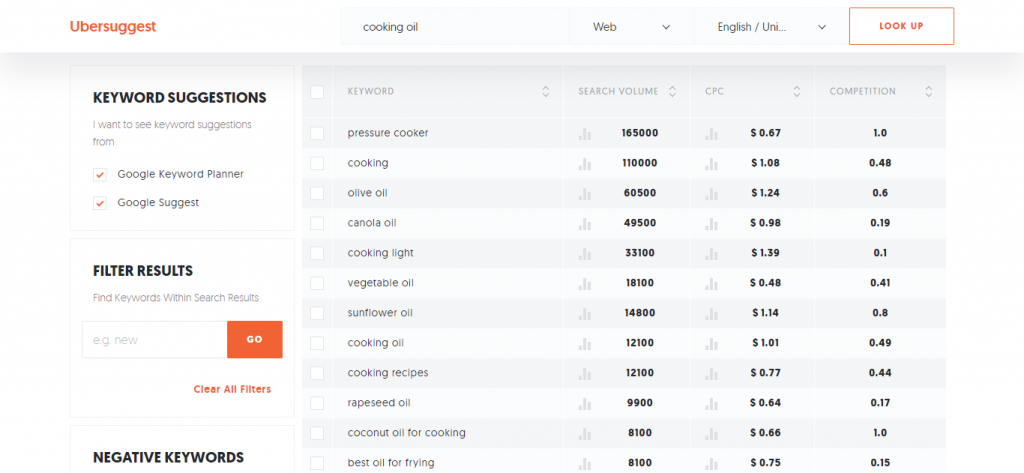Viewport: 1024px width, 473px height.
Task: Click the CPC value $ 1.39
Action: pos(765,253)
